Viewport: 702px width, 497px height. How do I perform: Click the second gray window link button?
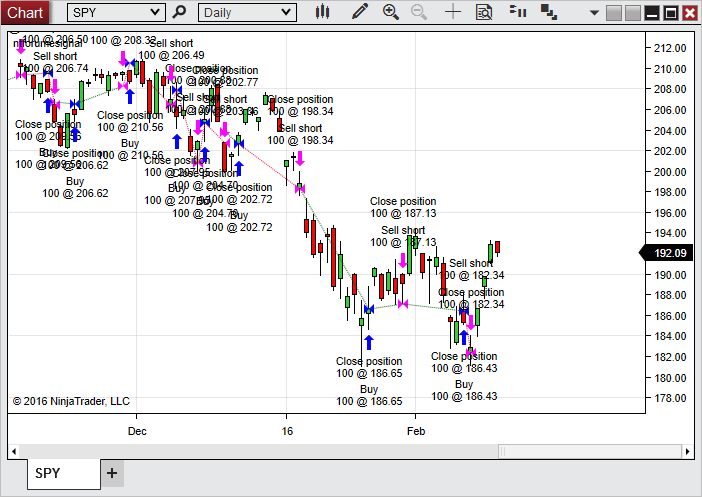633,13
